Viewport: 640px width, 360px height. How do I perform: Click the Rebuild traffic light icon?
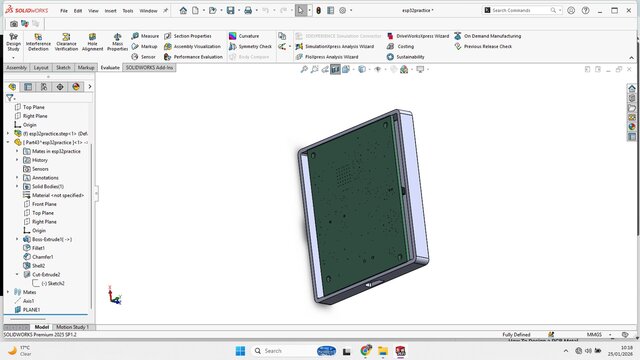point(318,11)
